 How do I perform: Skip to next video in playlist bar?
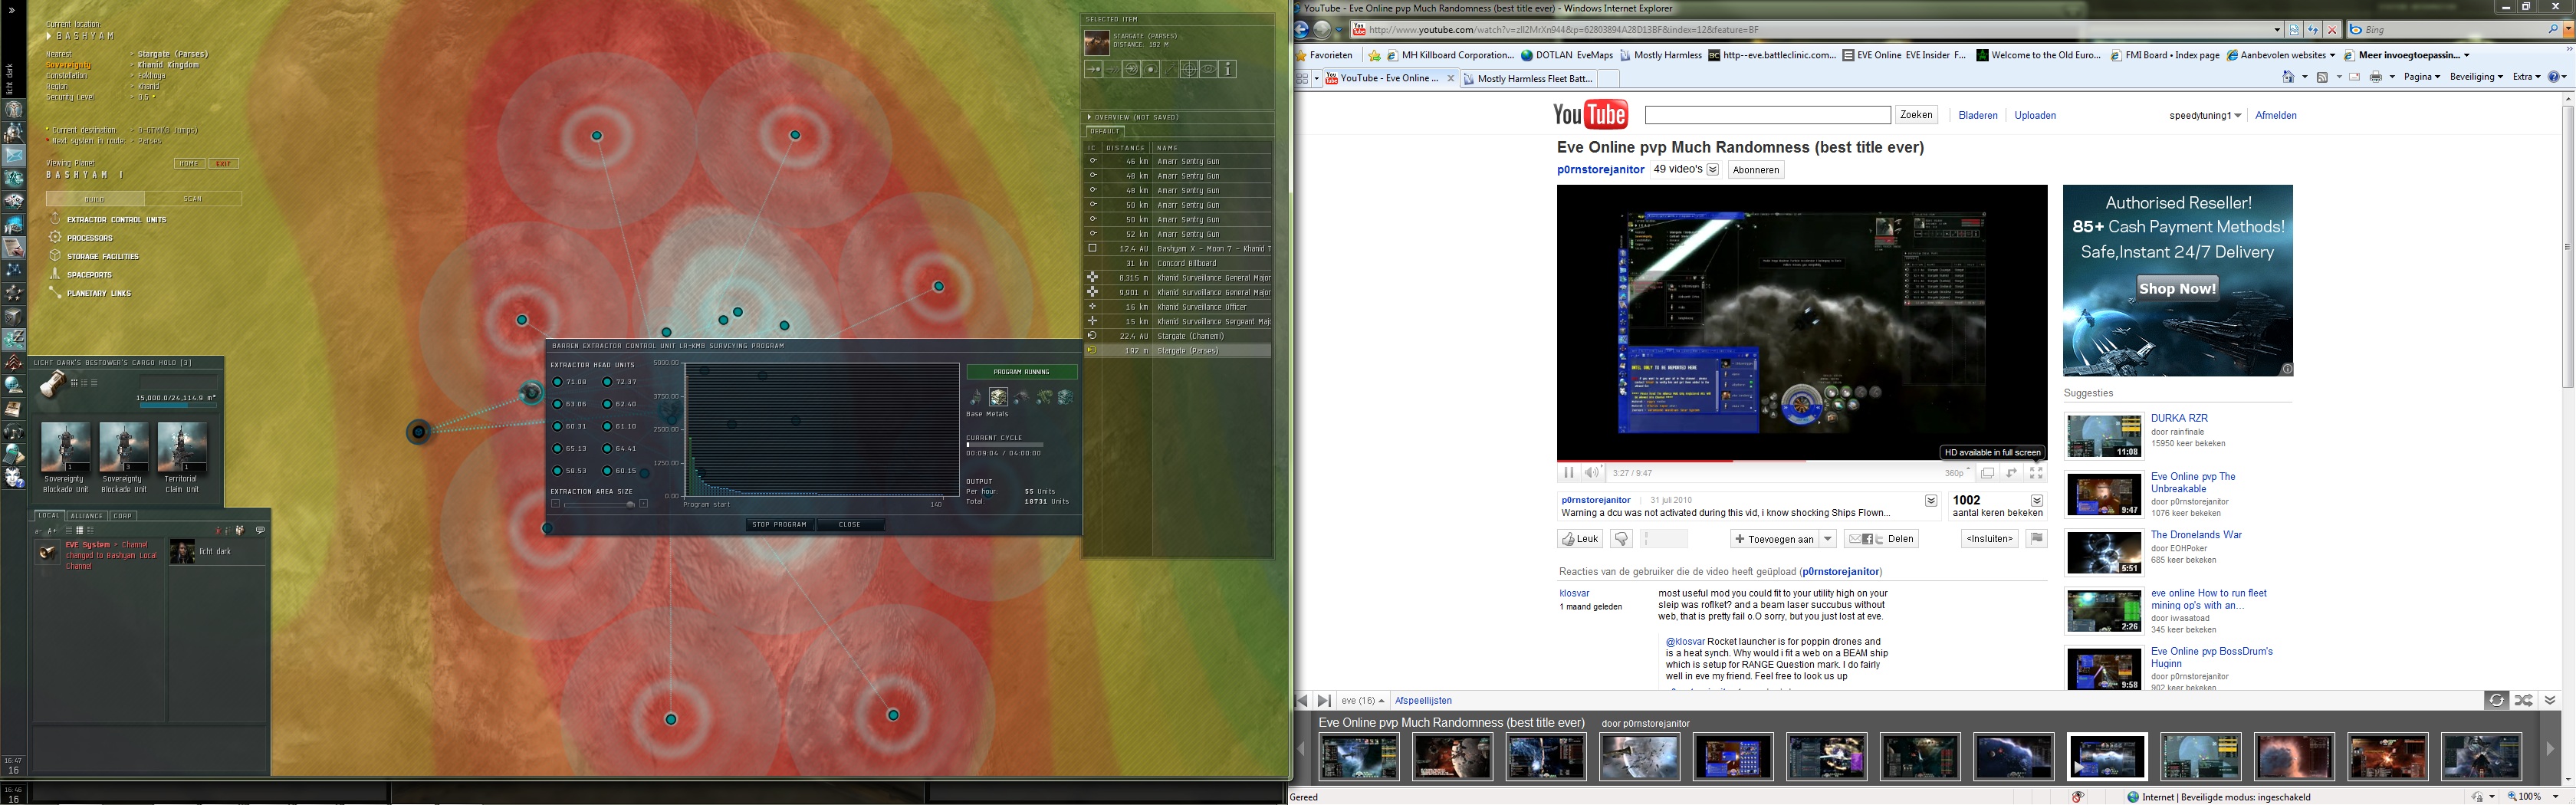[1324, 701]
